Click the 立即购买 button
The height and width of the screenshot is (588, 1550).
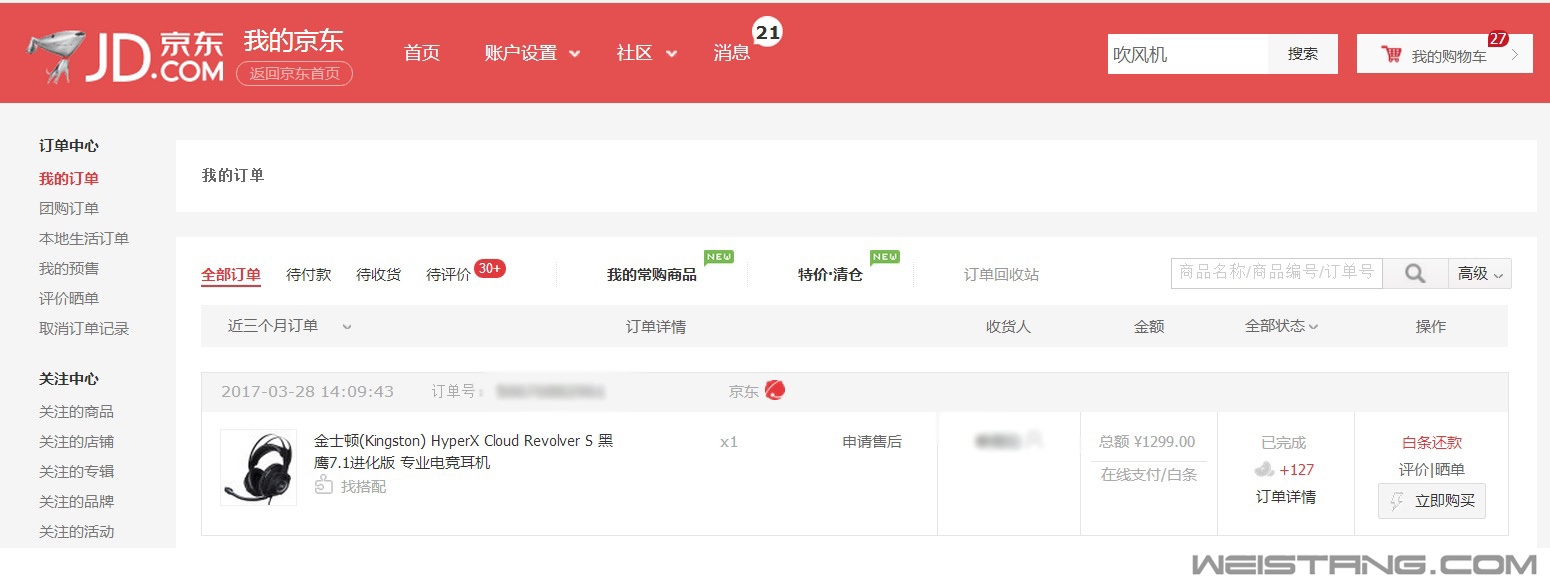1432,501
